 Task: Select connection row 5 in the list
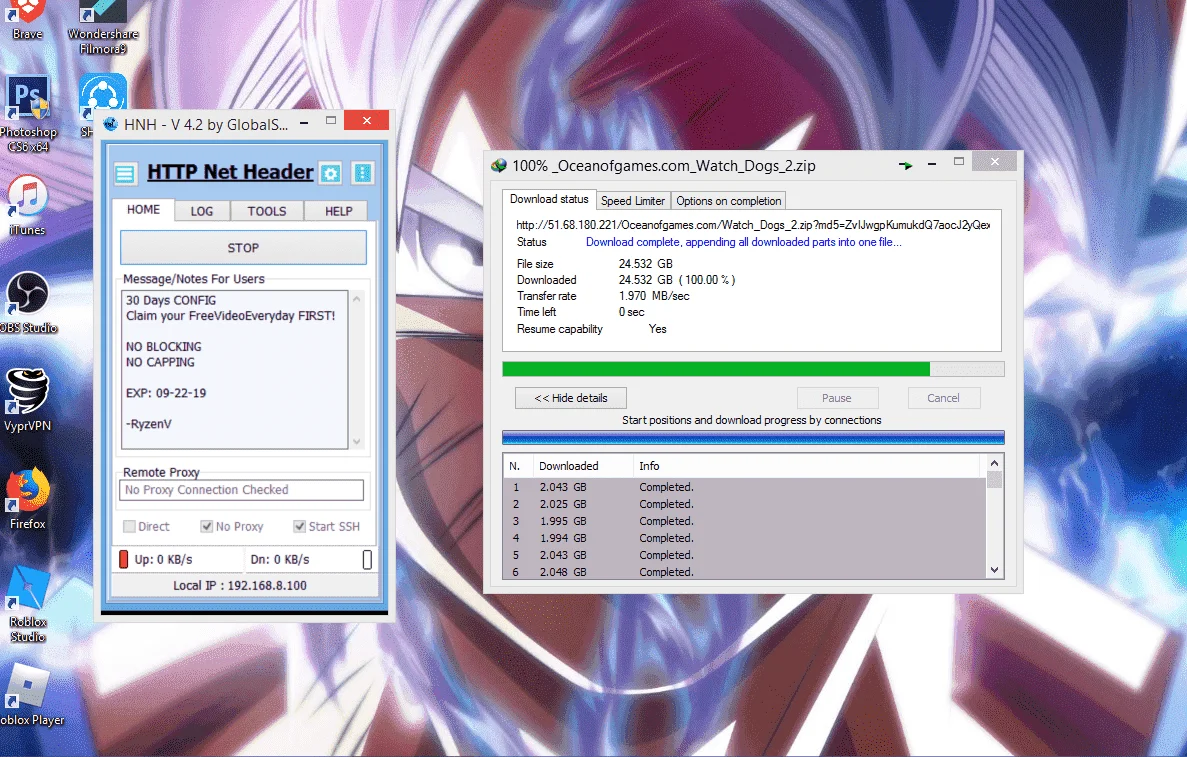point(745,555)
